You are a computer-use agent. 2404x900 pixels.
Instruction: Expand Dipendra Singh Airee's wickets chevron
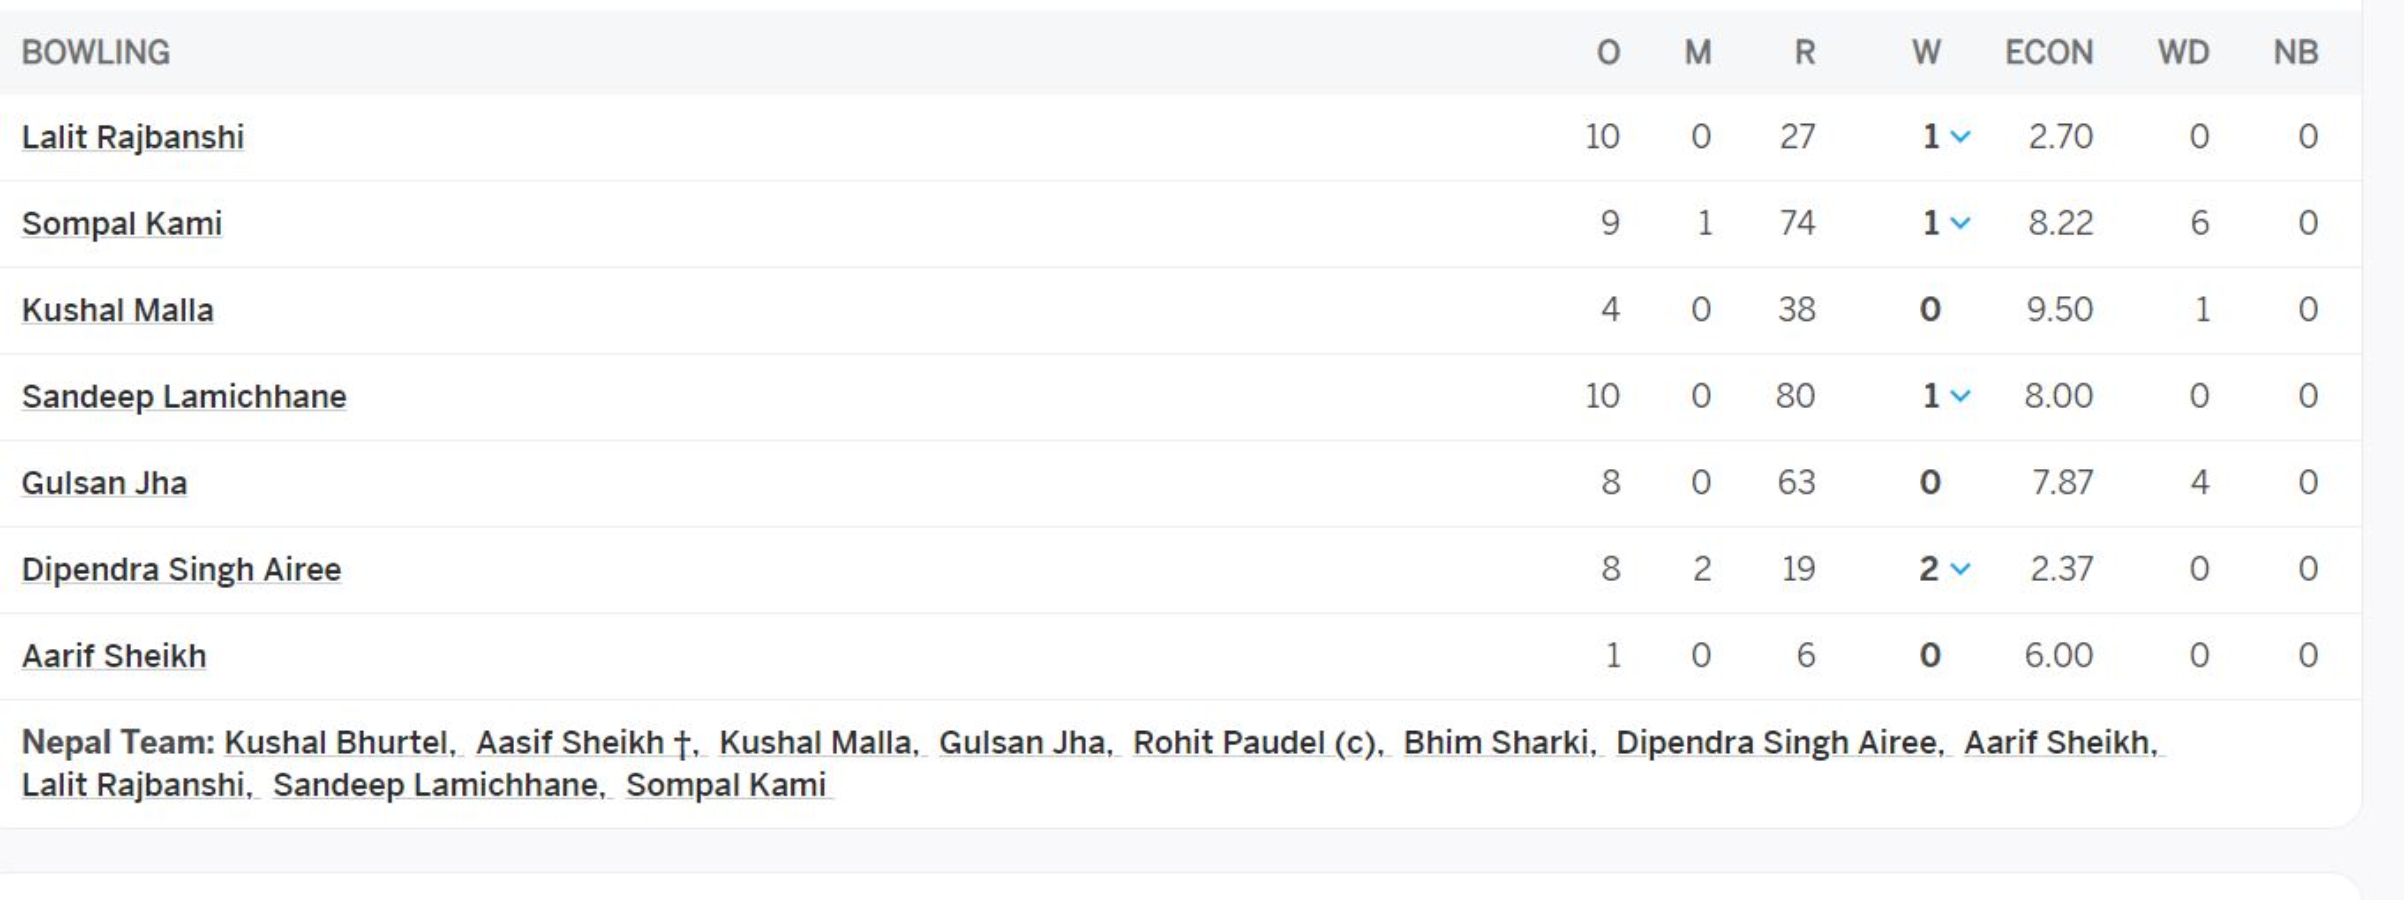1960,569
